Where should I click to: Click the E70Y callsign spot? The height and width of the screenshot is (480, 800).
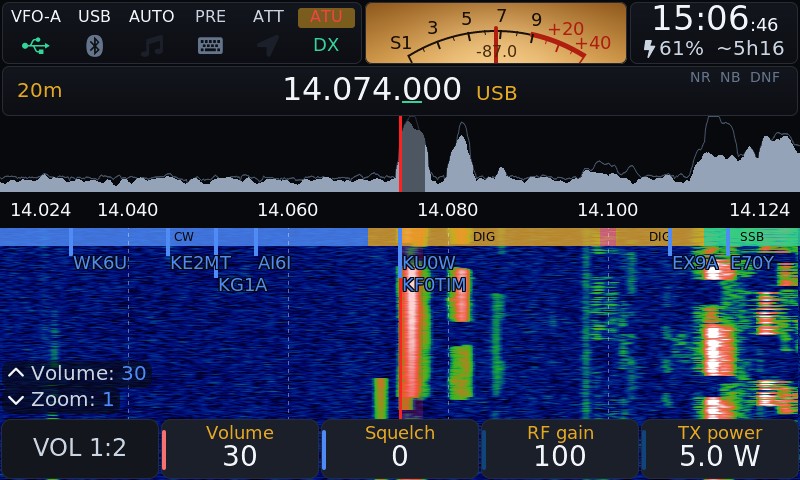pyautogui.click(x=753, y=263)
